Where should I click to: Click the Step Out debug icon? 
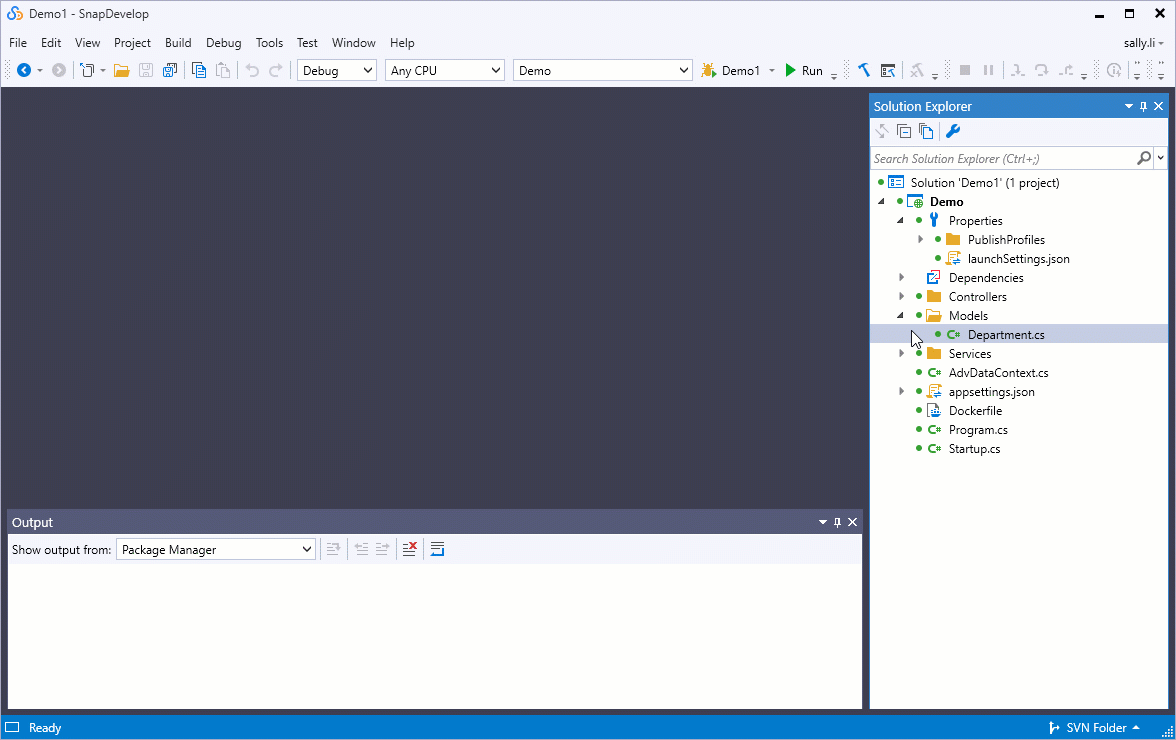coord(1066,70)
